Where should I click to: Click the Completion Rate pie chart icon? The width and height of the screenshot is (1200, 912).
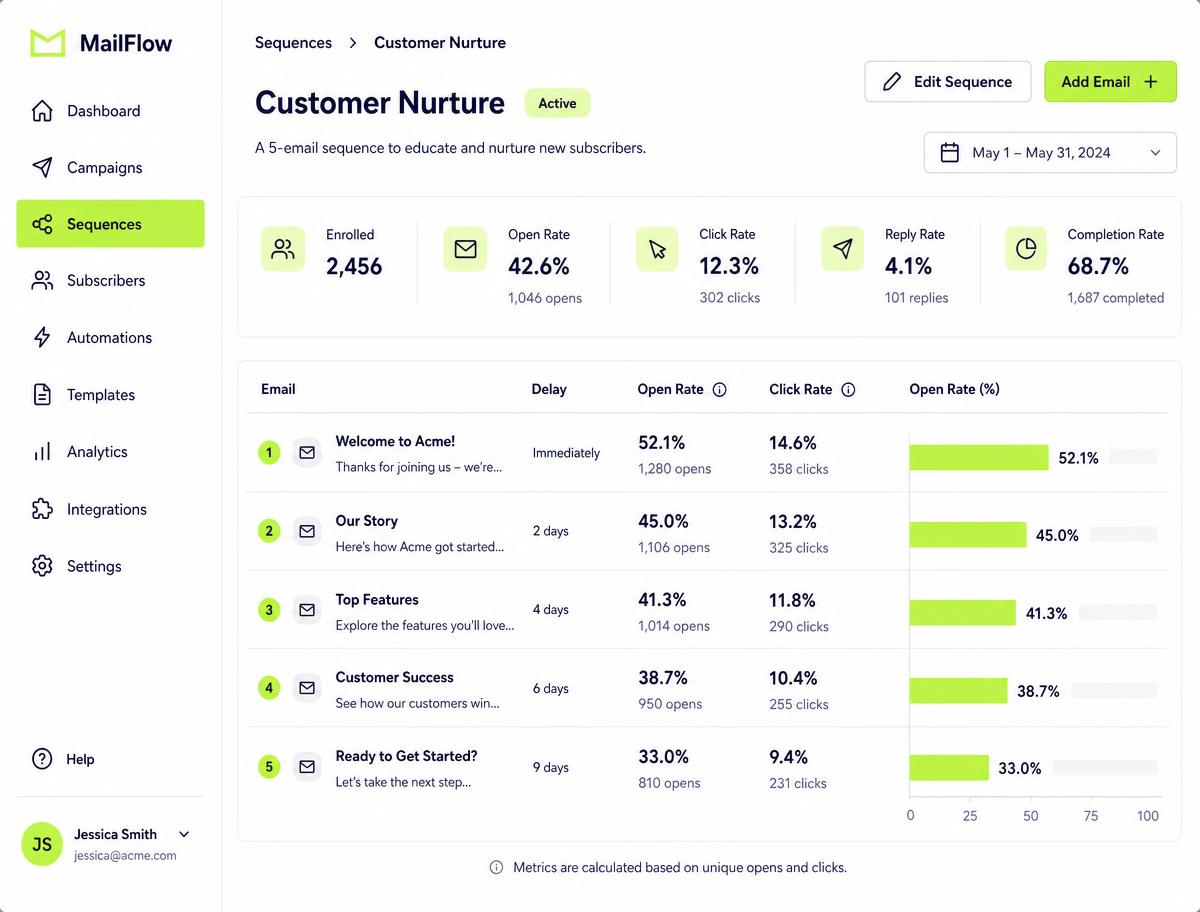coord(1026,250)
